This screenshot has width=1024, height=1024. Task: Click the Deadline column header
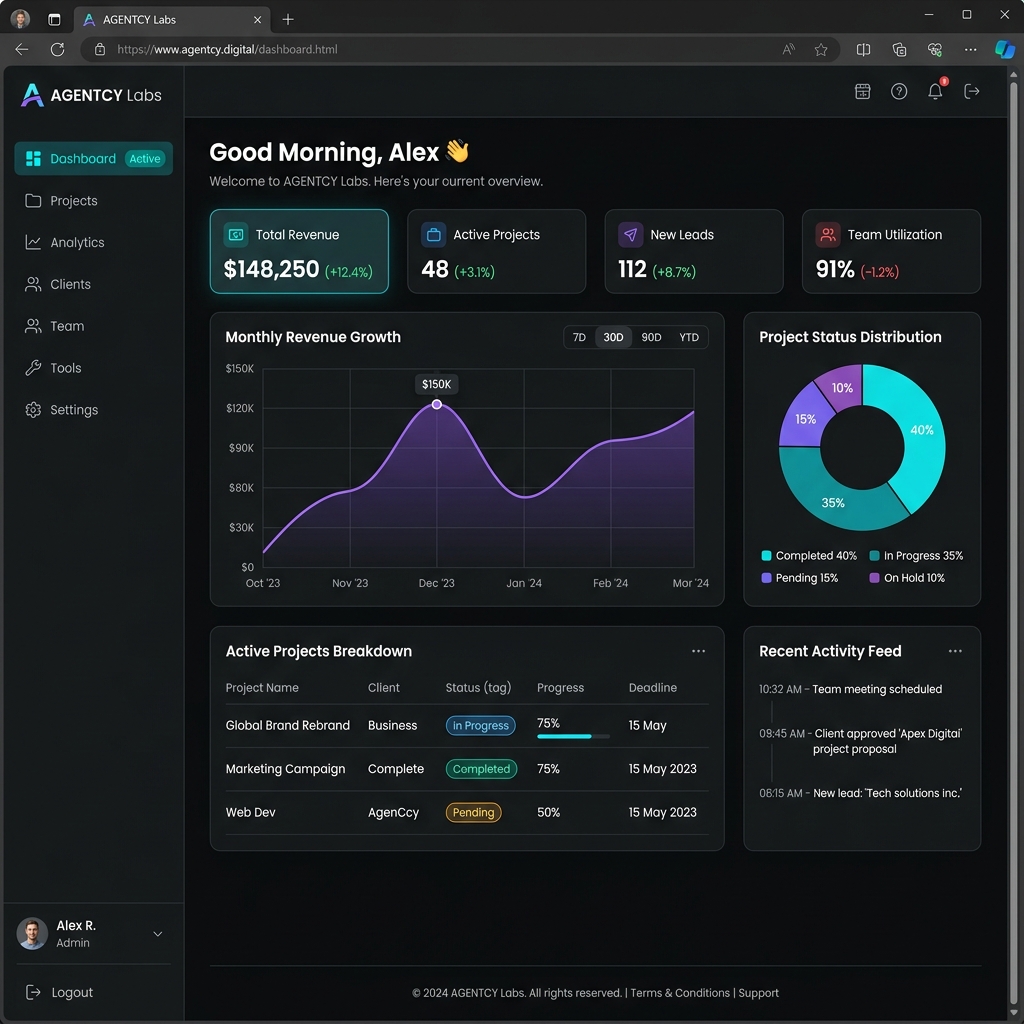[652, 688]
